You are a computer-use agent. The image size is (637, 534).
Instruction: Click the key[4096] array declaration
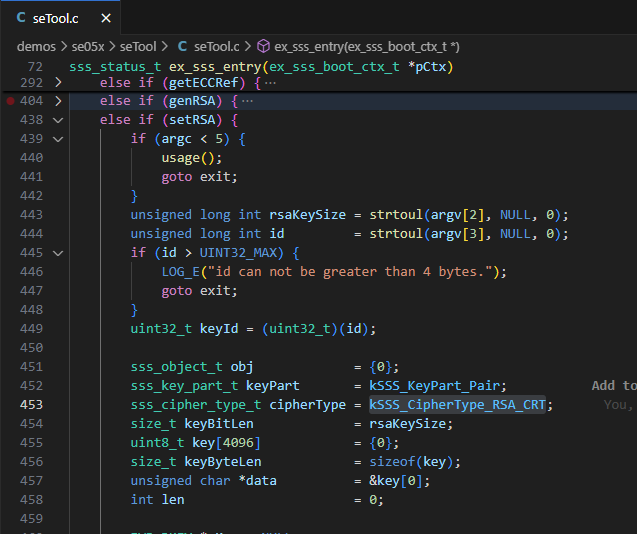226,443
